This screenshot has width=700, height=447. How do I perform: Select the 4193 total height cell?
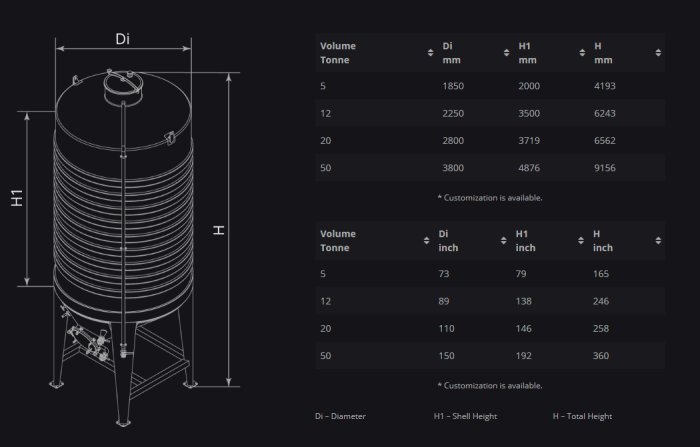point(605,86)
